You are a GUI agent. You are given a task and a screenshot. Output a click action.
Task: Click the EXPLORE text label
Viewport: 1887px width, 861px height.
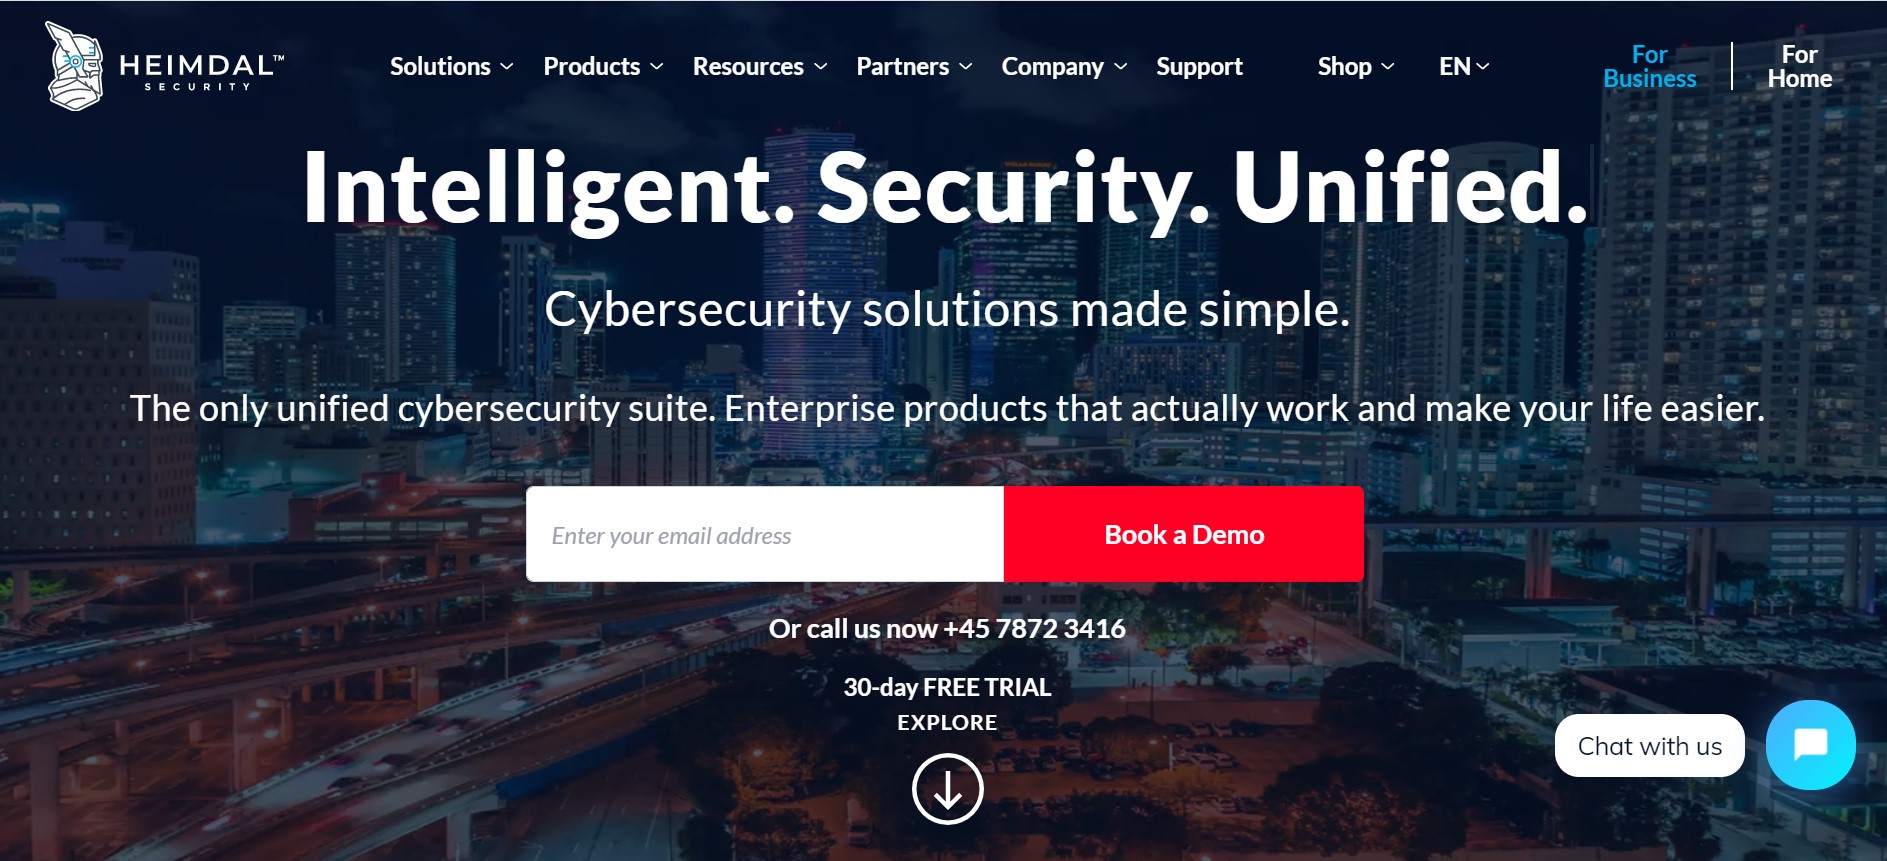(x=947, y=723)
